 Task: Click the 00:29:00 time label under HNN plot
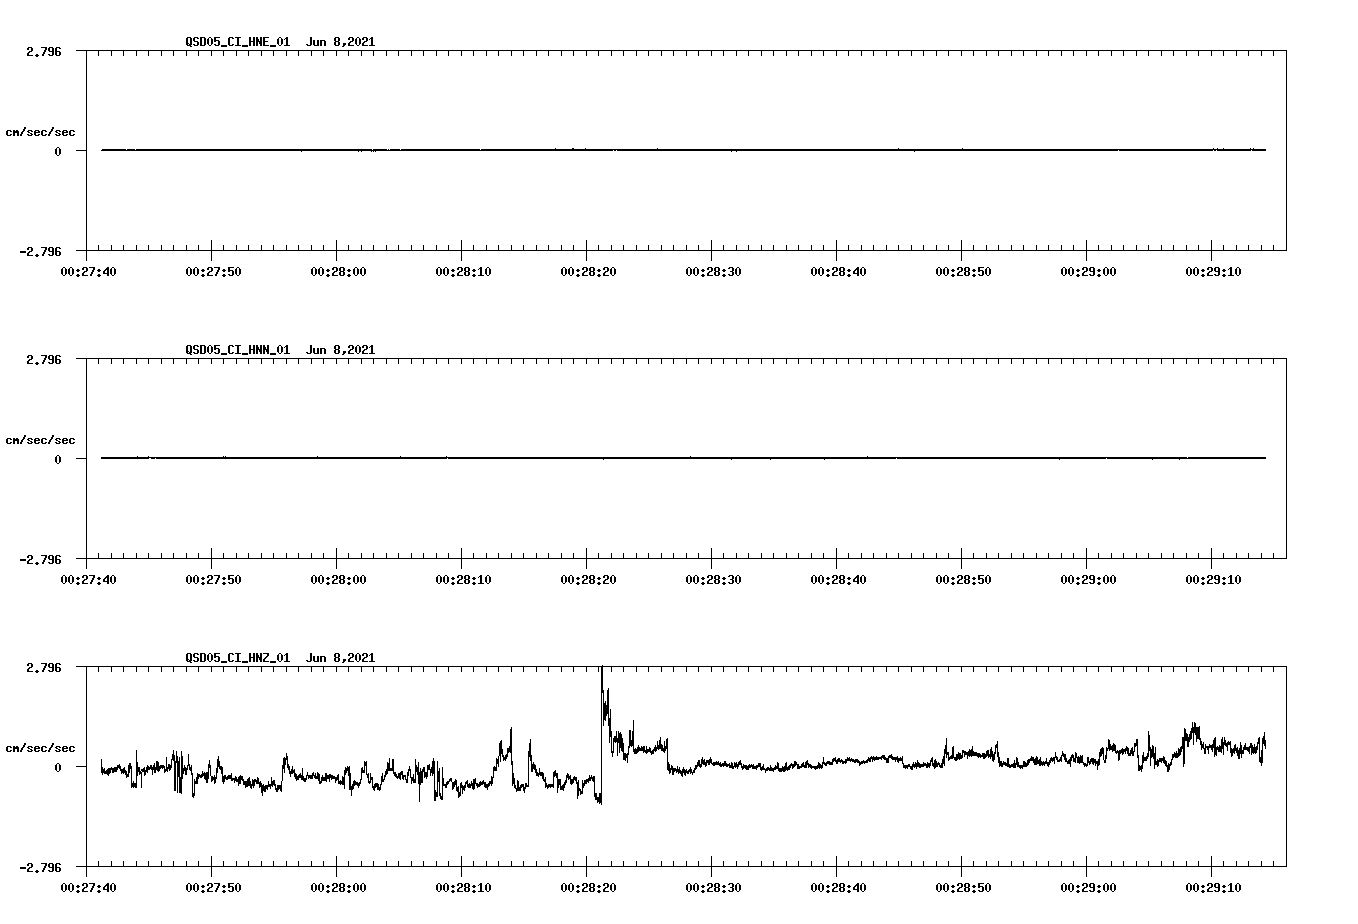pos(1088,579)
